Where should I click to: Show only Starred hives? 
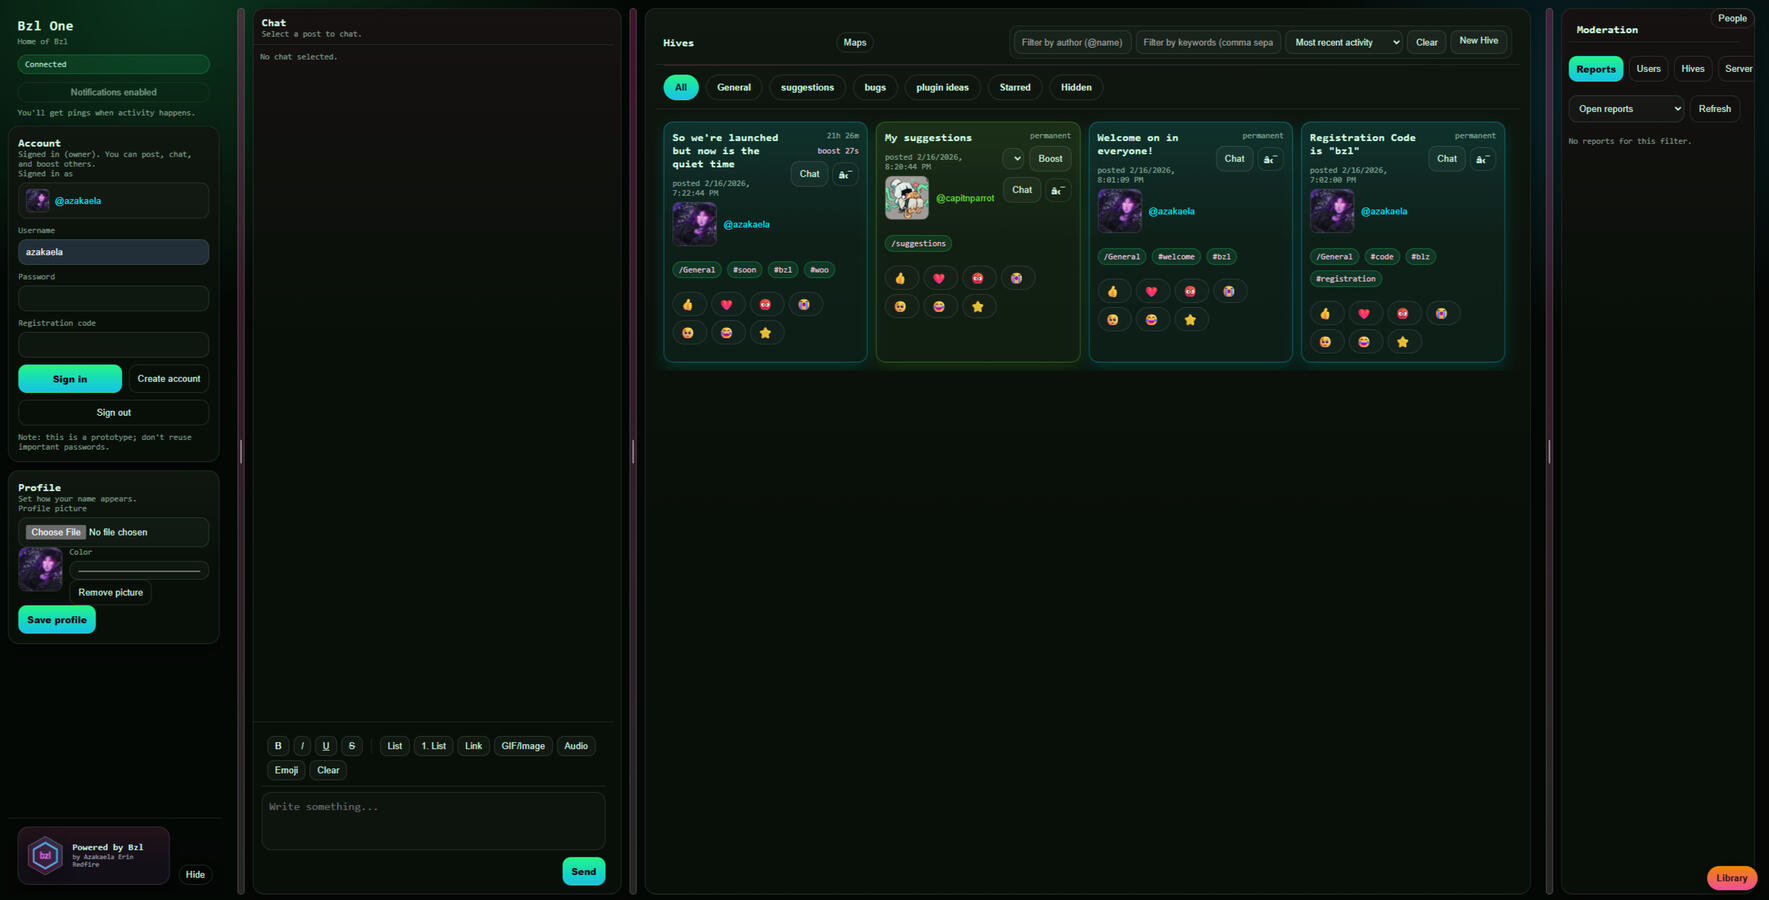(x=1014, y=87)
